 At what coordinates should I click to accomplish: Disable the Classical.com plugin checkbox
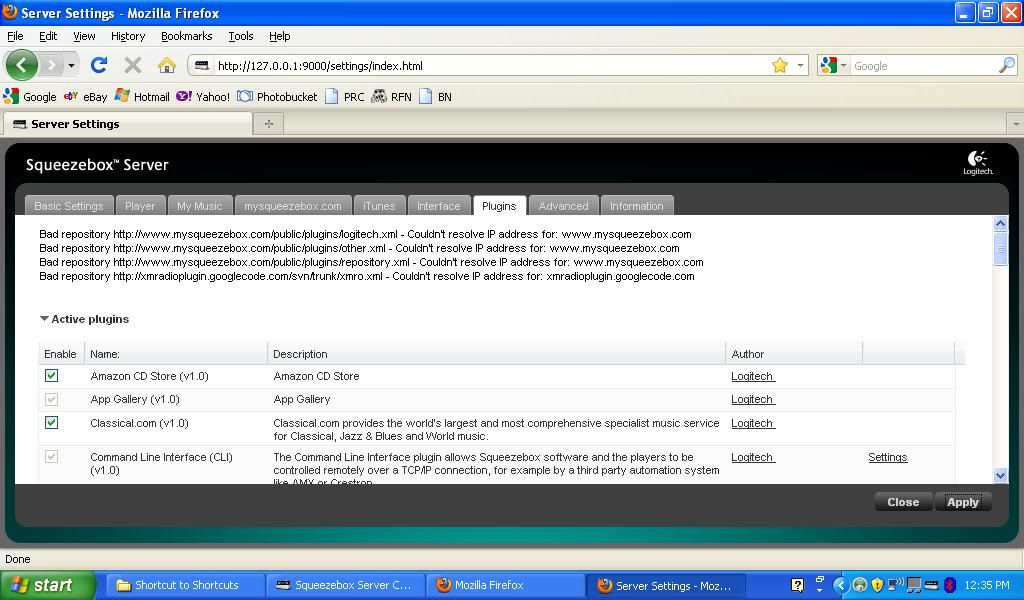(x=52, y=423)
